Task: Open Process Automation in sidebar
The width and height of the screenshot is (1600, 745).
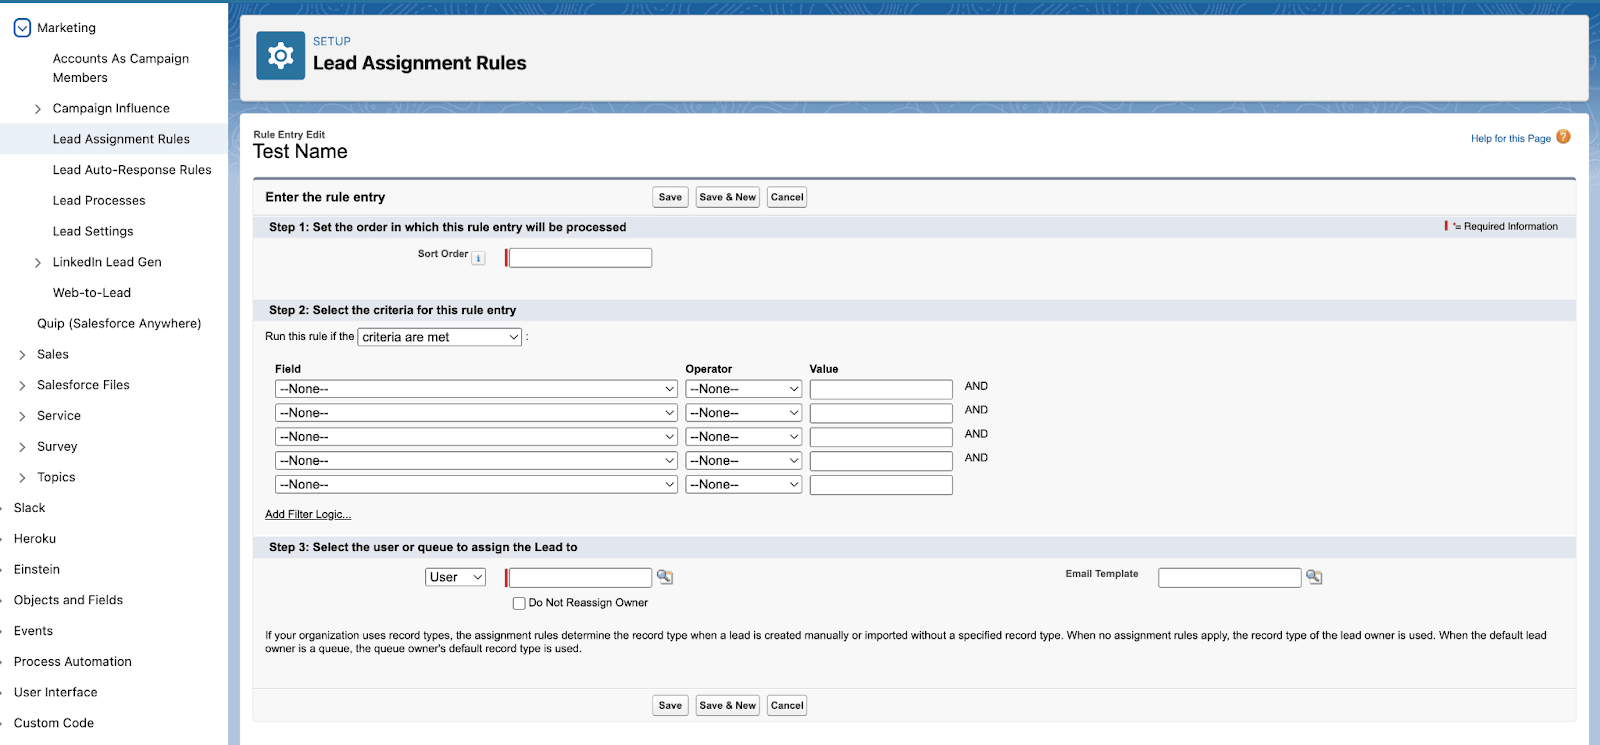Action: coord(73,662)
